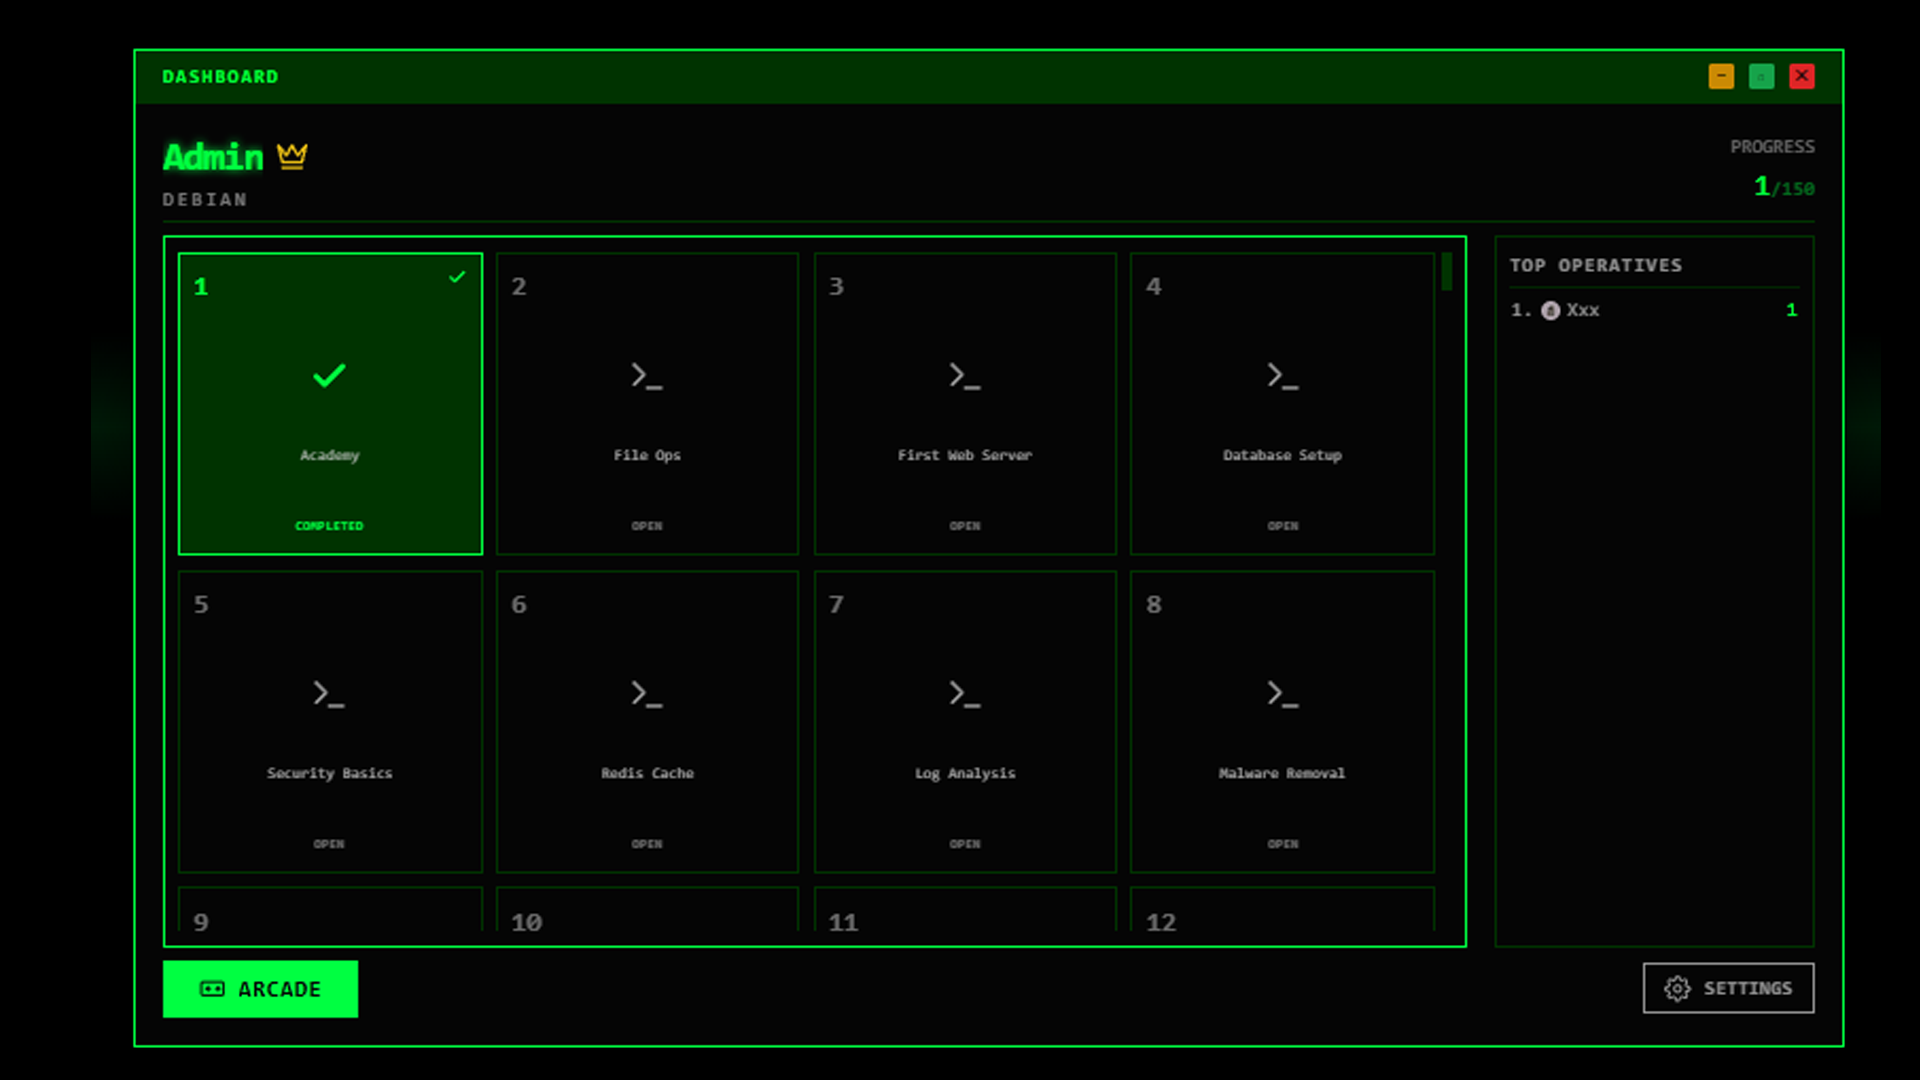
Task: Click the terminal icon on Redis Cache tile
Action: click(647, 695)
